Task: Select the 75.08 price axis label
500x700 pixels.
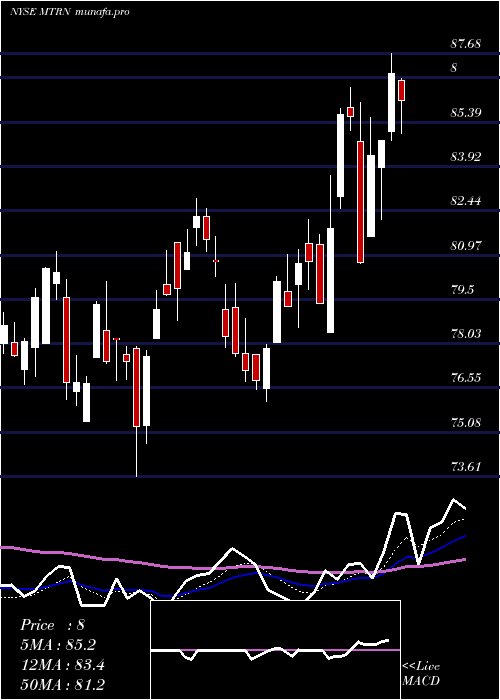Action: [466, 422]
